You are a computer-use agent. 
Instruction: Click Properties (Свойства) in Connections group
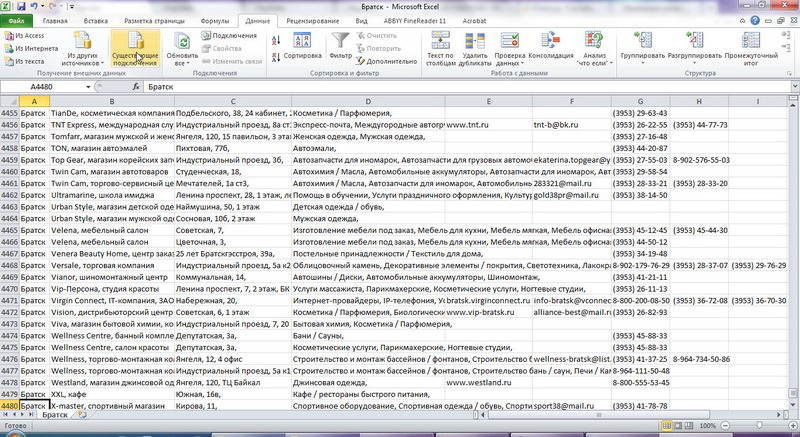[221, 48]
